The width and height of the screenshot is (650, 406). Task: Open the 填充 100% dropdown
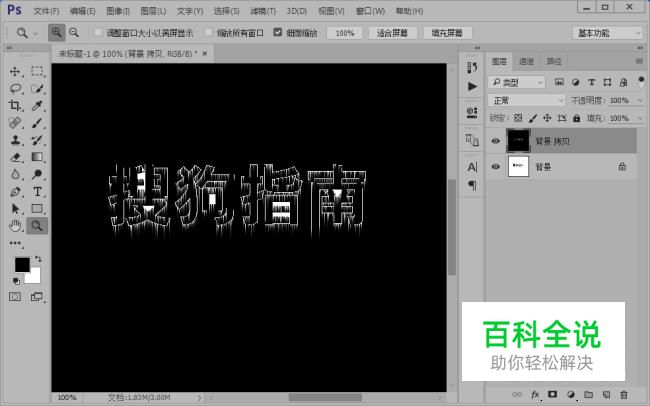(x=640, y=118)
